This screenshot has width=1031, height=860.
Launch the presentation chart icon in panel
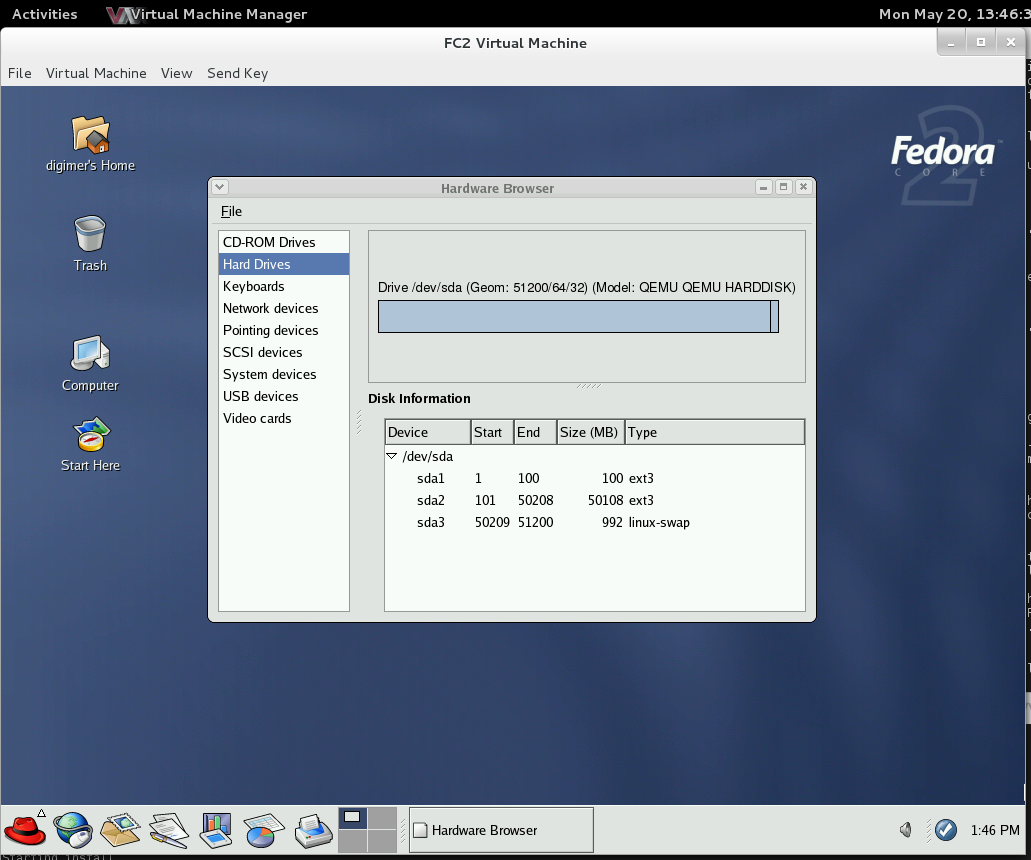click(x=216, y=830)
